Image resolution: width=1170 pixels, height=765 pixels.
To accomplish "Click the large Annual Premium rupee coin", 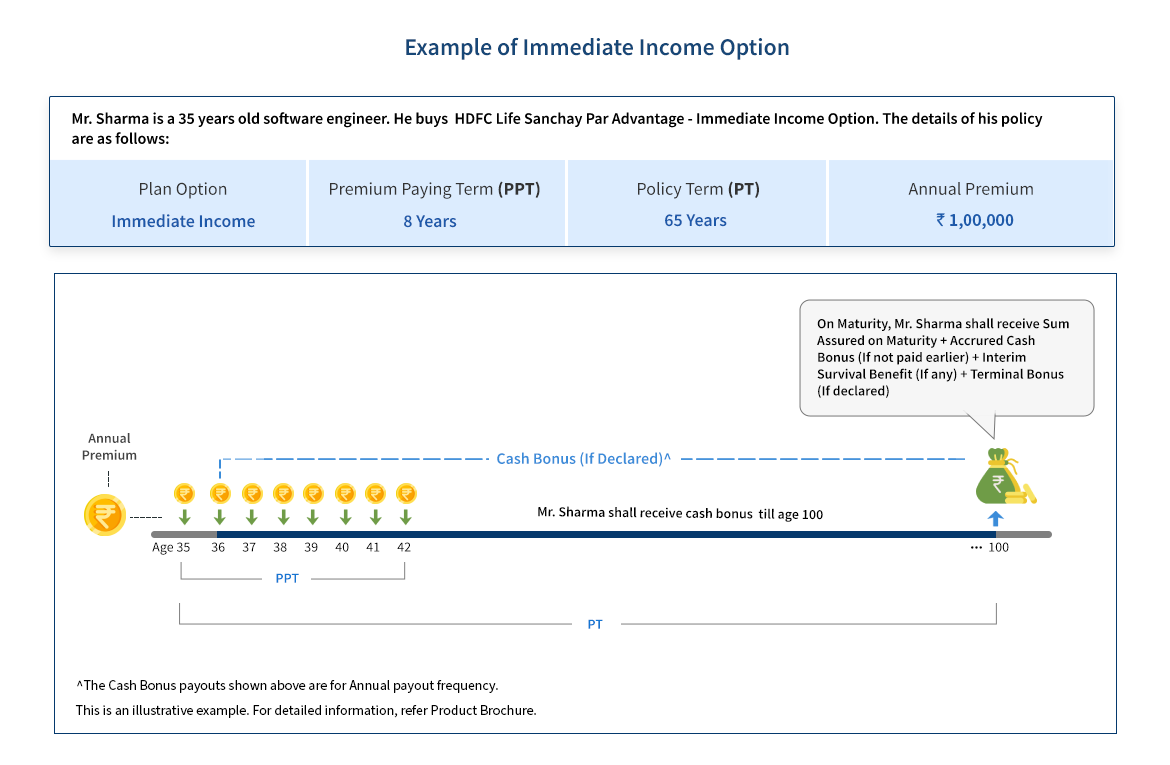I will (105, 515).
